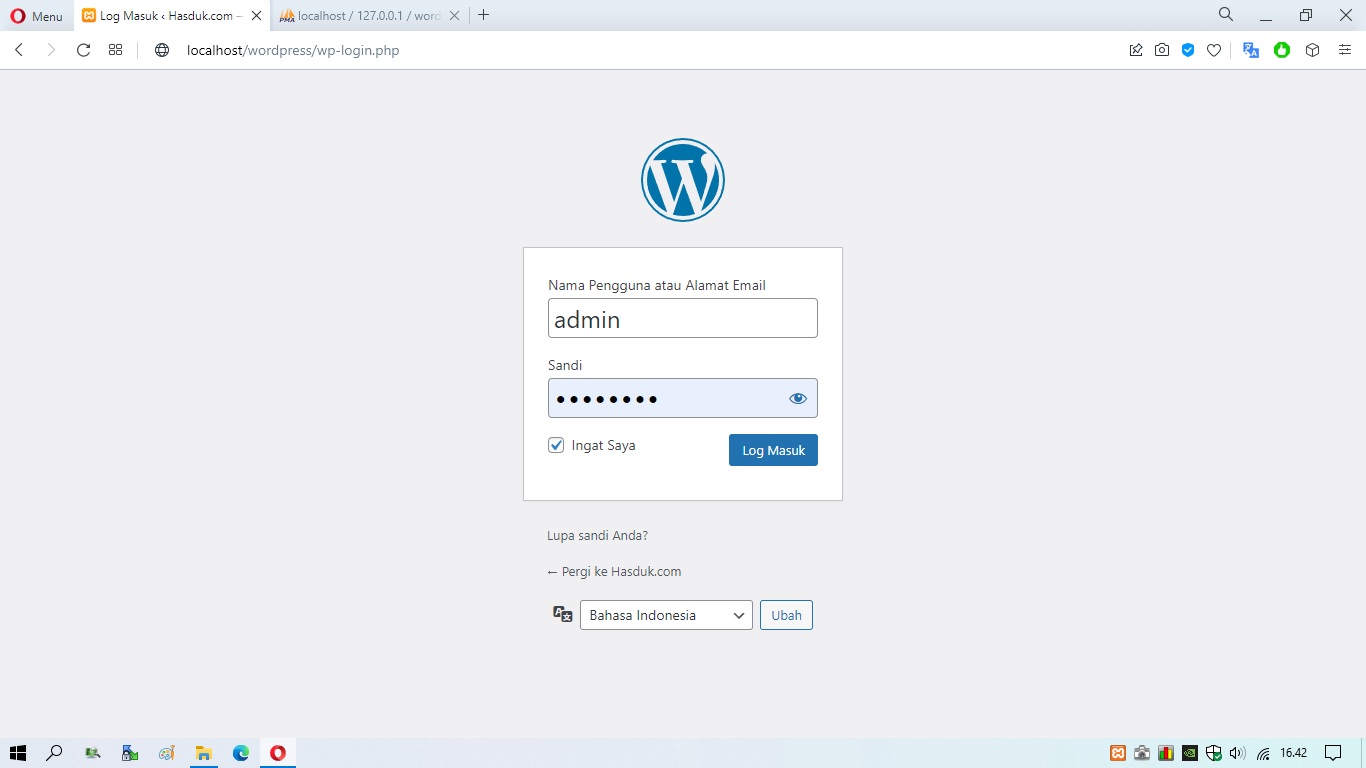This screenshot has height=768, width=1366.
Task: Focus the username field containing admin
Action: pyautogui.click(x=683, y=318)
